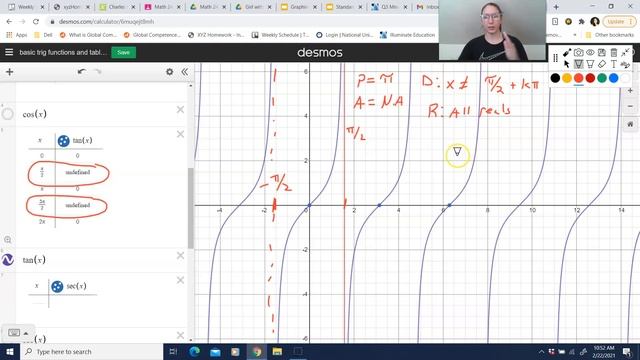Pick the green pen color
This screenshot has width=640, height=360.
pyautogui.click(x=602, y=78)
